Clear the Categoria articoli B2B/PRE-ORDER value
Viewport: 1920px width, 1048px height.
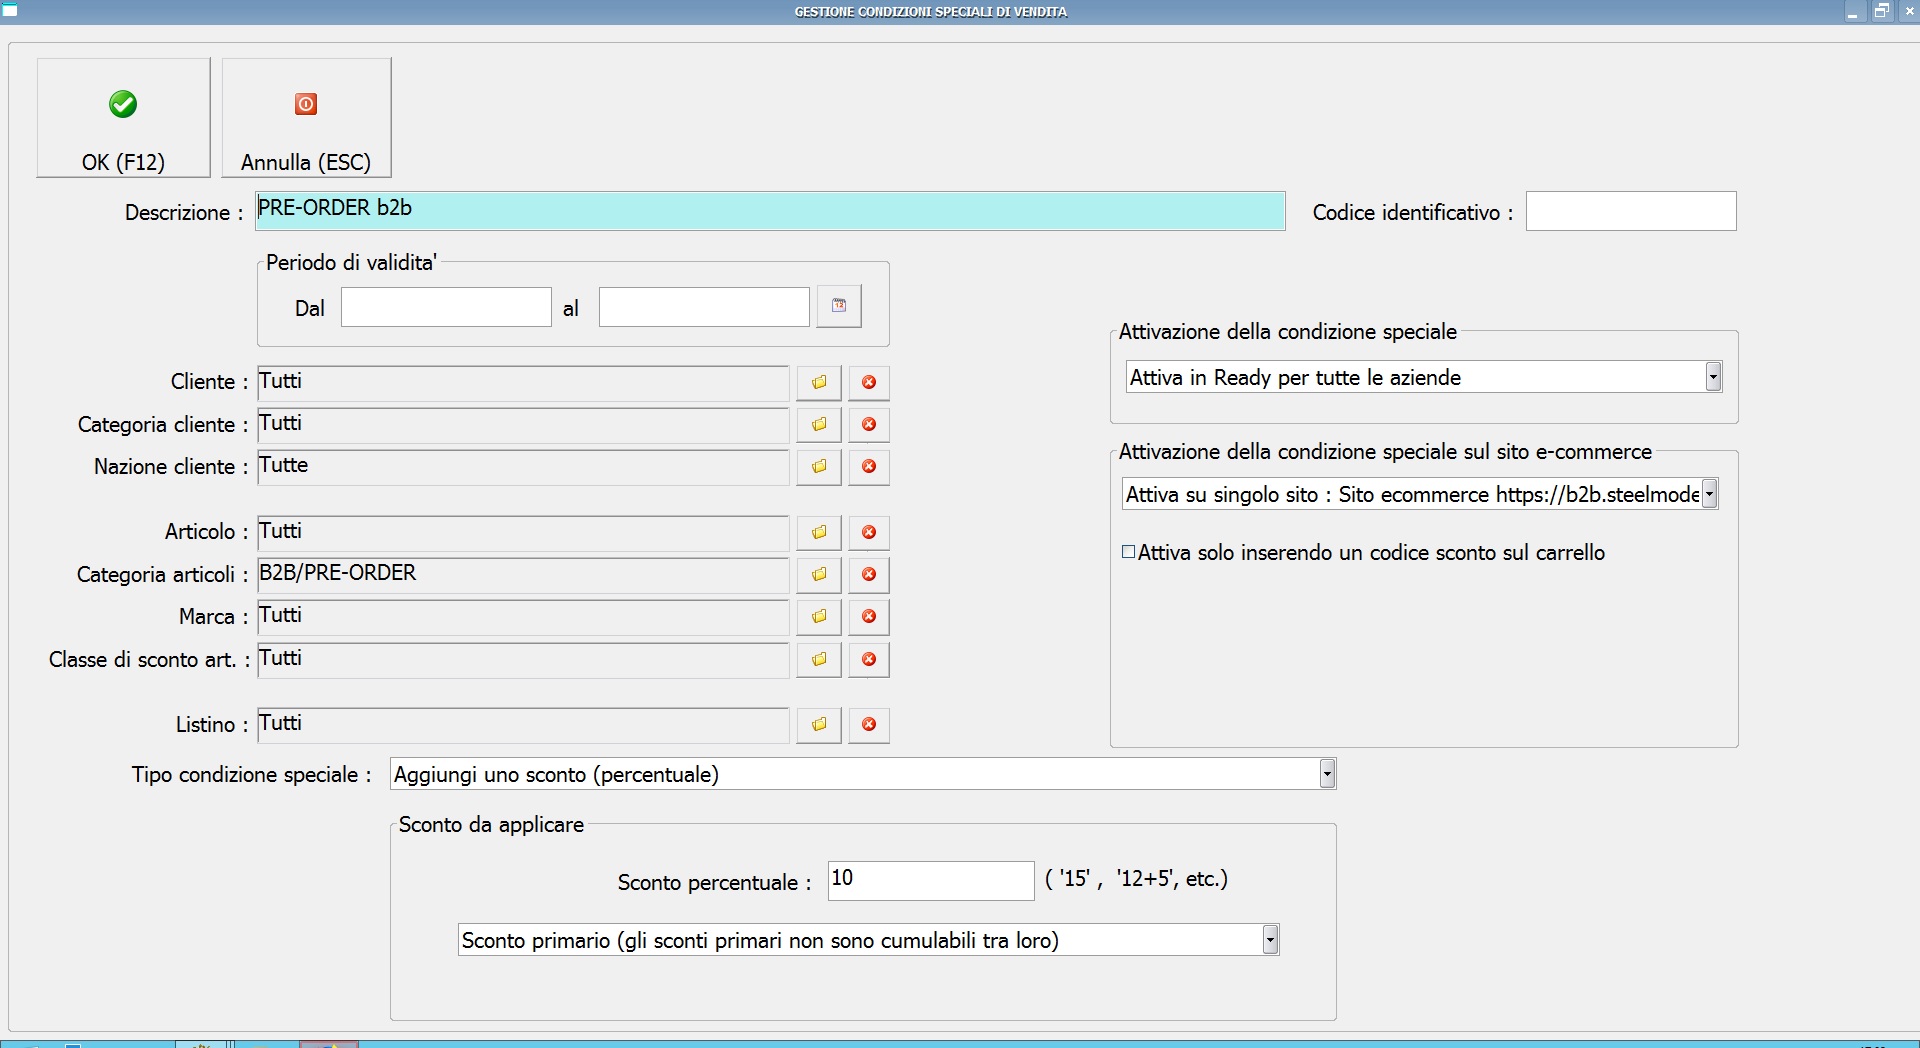pyautogui.click(x=869, y=575)
